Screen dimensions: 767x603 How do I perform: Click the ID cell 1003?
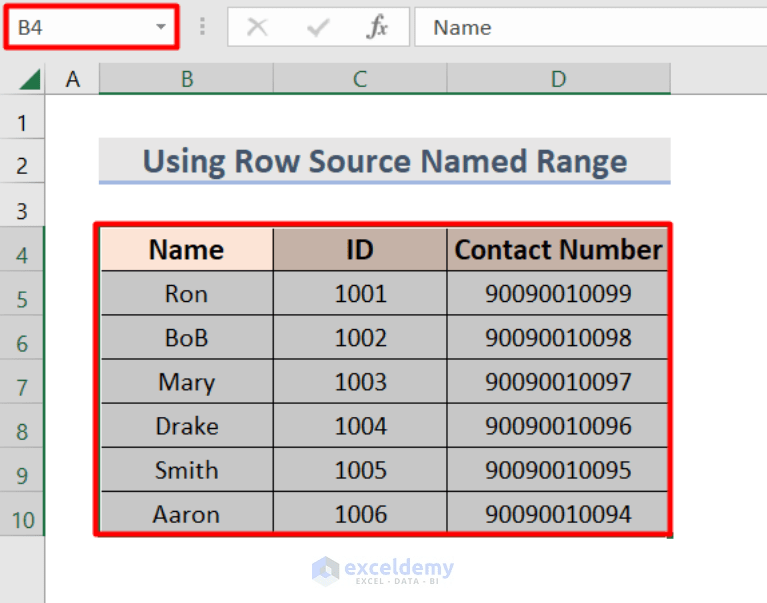(x=360, y=381)
